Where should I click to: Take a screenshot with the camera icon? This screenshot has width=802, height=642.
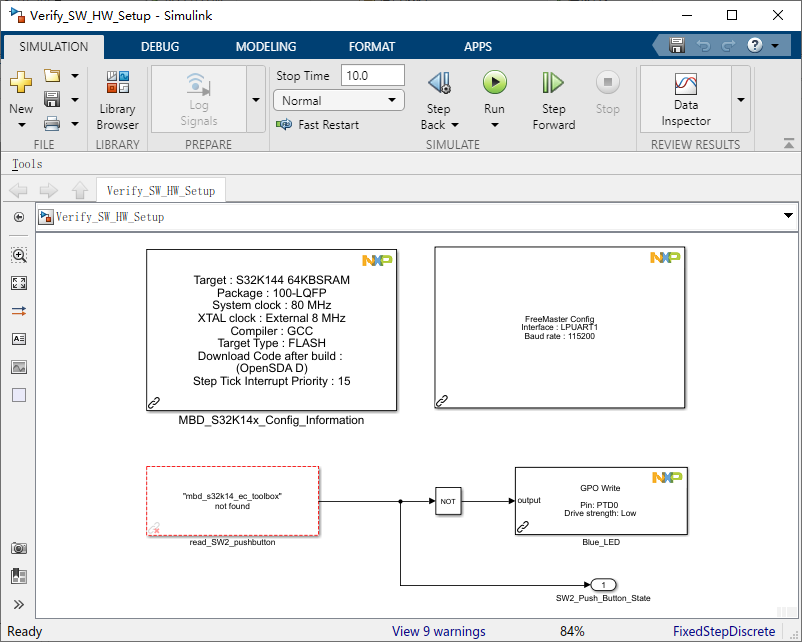pyautogui.click(x=19, y=548)
